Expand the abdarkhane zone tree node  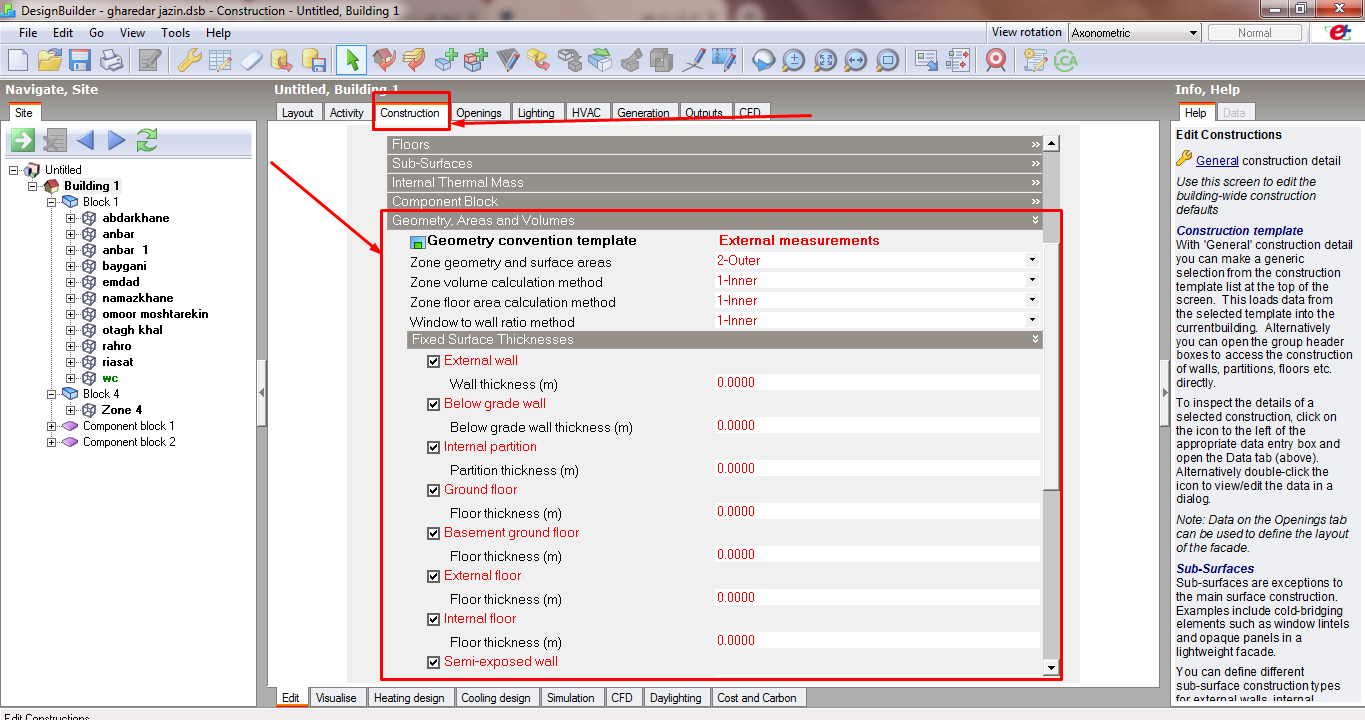tap(71, 218)
